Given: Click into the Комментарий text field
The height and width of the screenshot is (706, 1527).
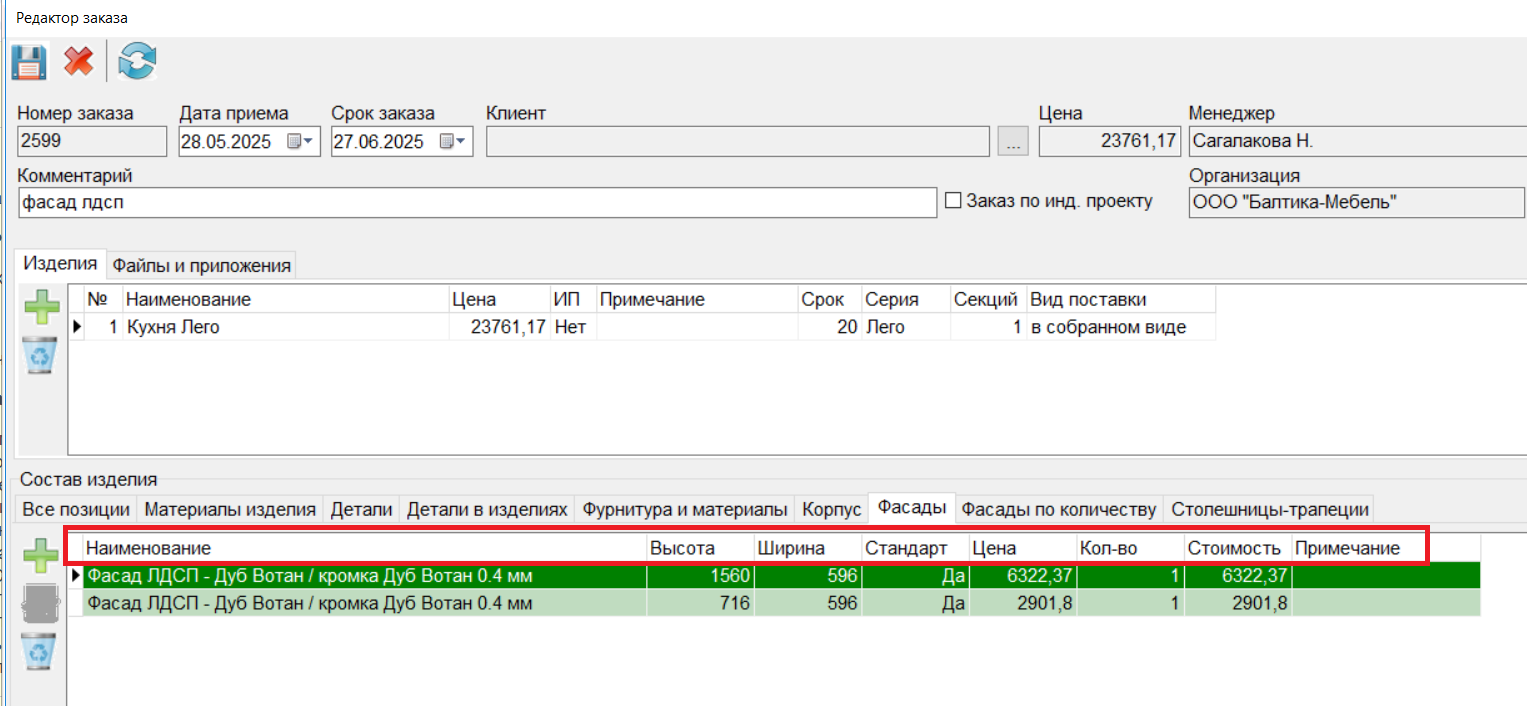Looking at the screenshot, I should pyautogui.click(x=477, y=203).
